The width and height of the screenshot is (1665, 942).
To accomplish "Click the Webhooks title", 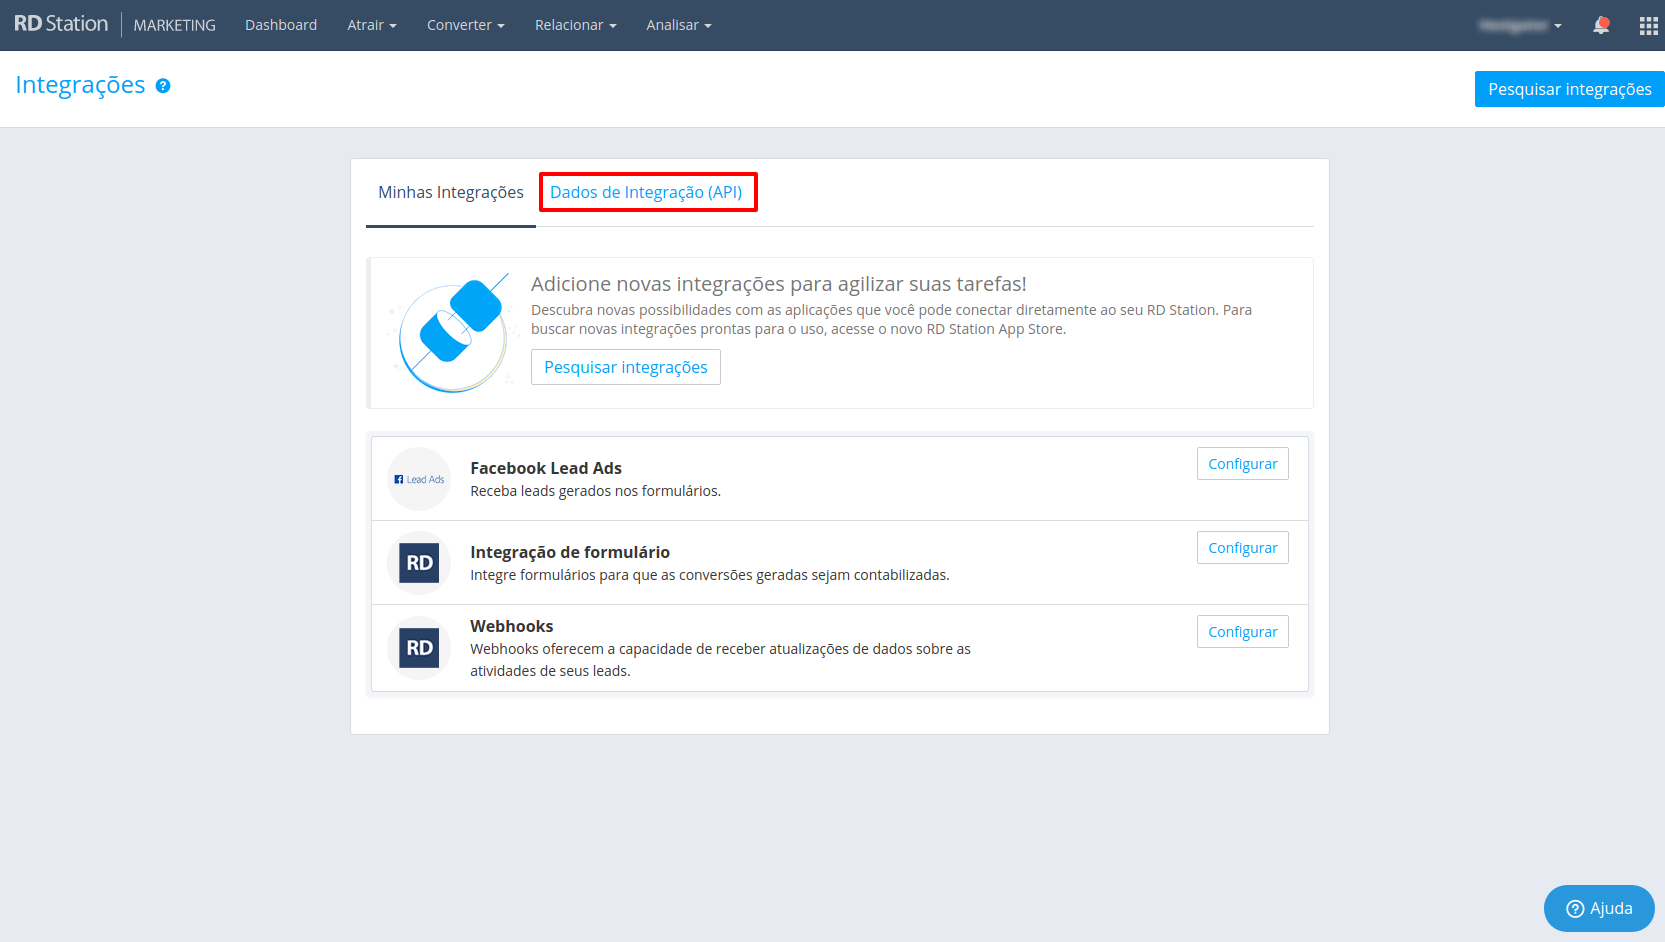I will click(x=512, y=626).
